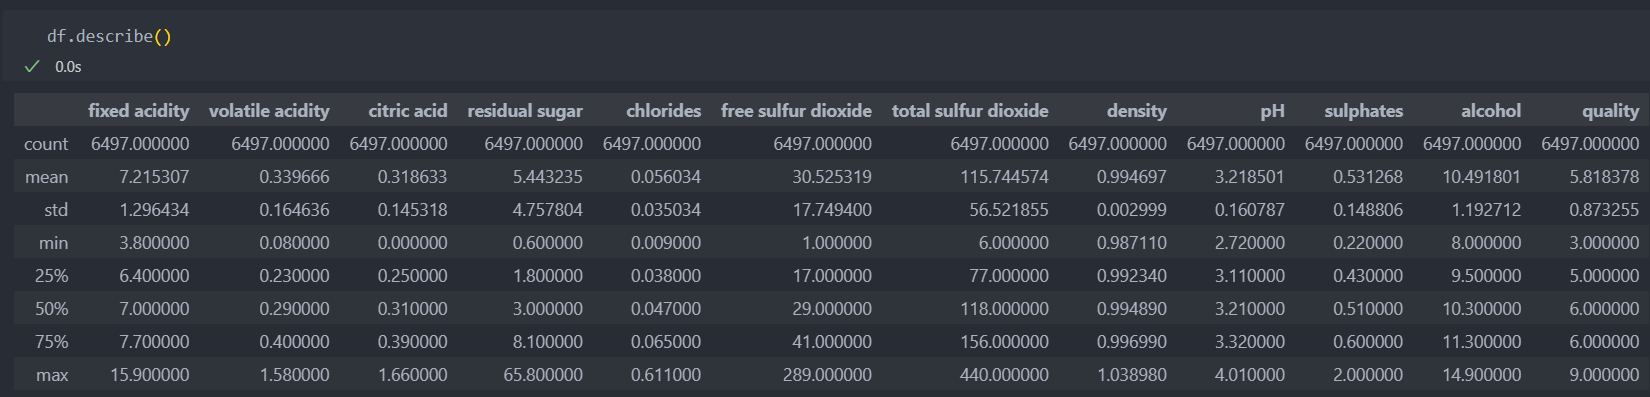Screen dimensions: 1650x397
Task: Click the 0.0s execution time label
Action: point(68,67)
